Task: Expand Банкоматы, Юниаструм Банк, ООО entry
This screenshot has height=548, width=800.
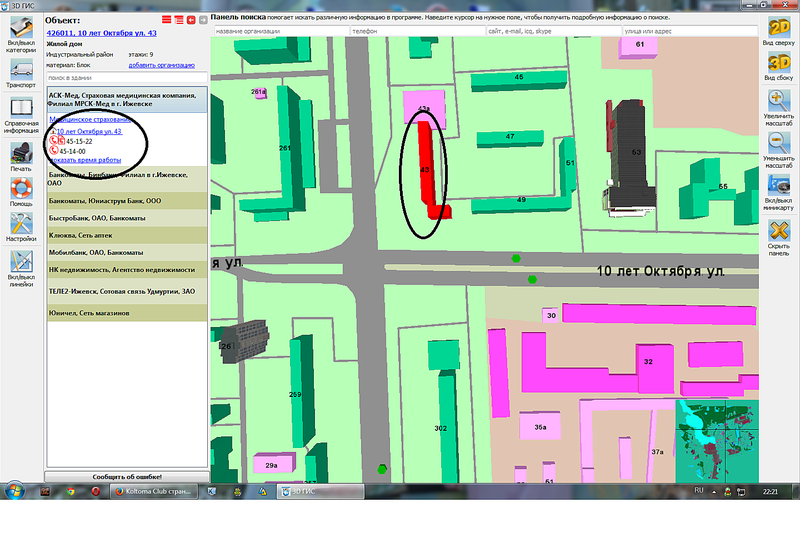Action: (x=127, y=201)
